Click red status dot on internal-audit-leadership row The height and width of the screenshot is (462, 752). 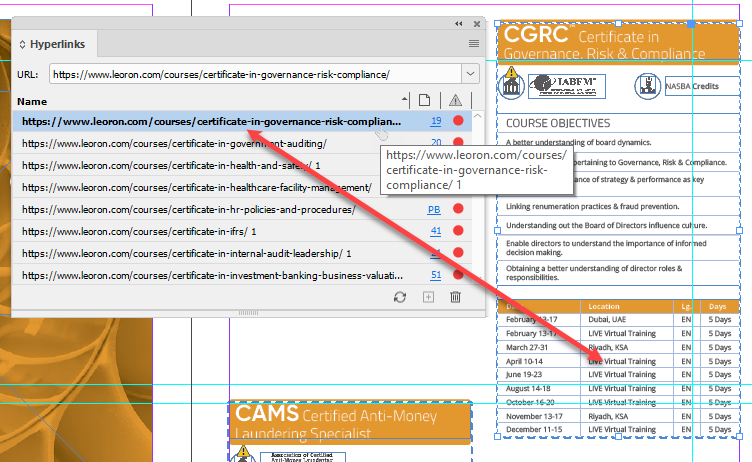click(458, 252)
